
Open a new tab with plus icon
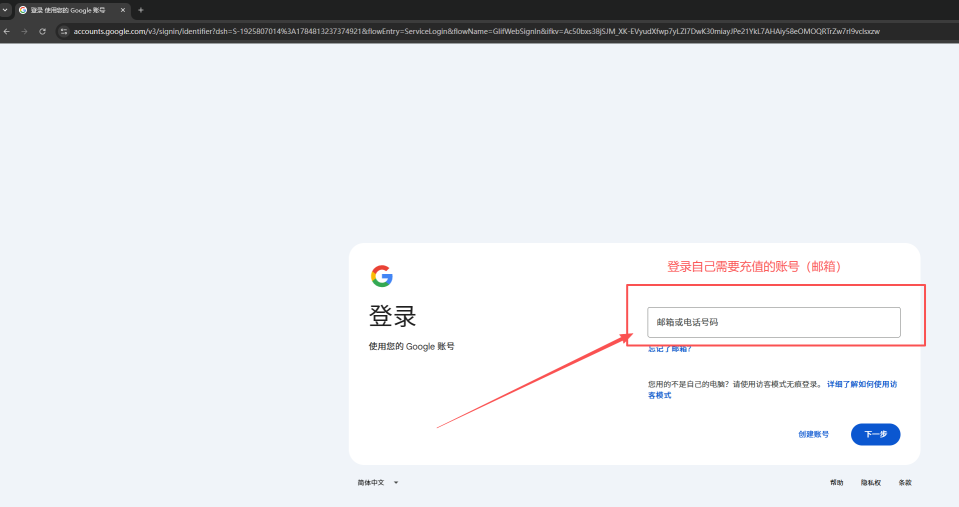141,10
